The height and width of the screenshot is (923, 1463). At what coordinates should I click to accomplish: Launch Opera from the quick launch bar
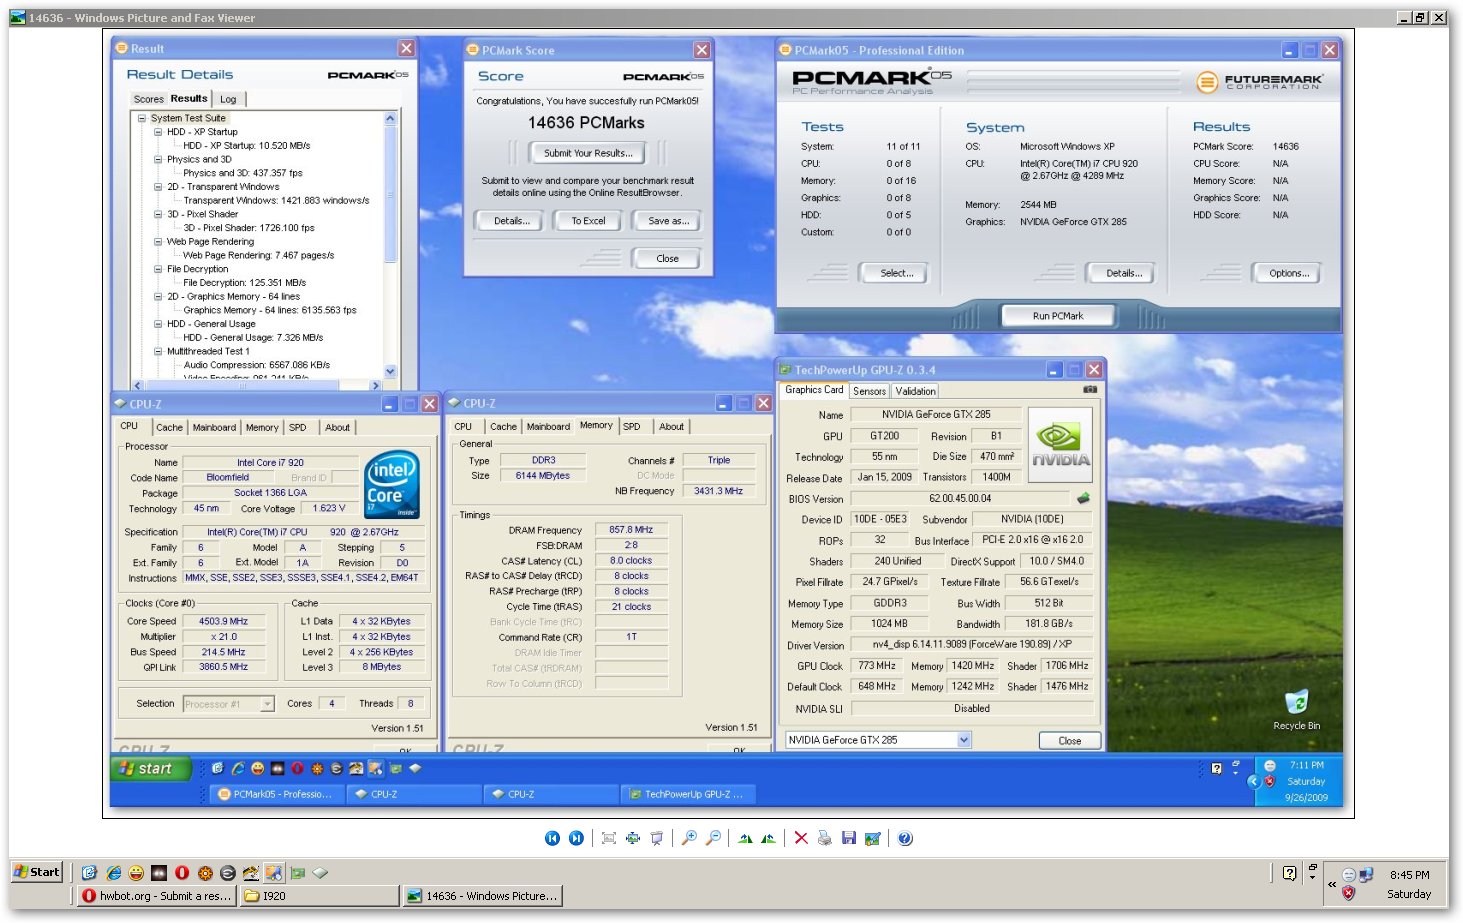[x=182, y=873]
